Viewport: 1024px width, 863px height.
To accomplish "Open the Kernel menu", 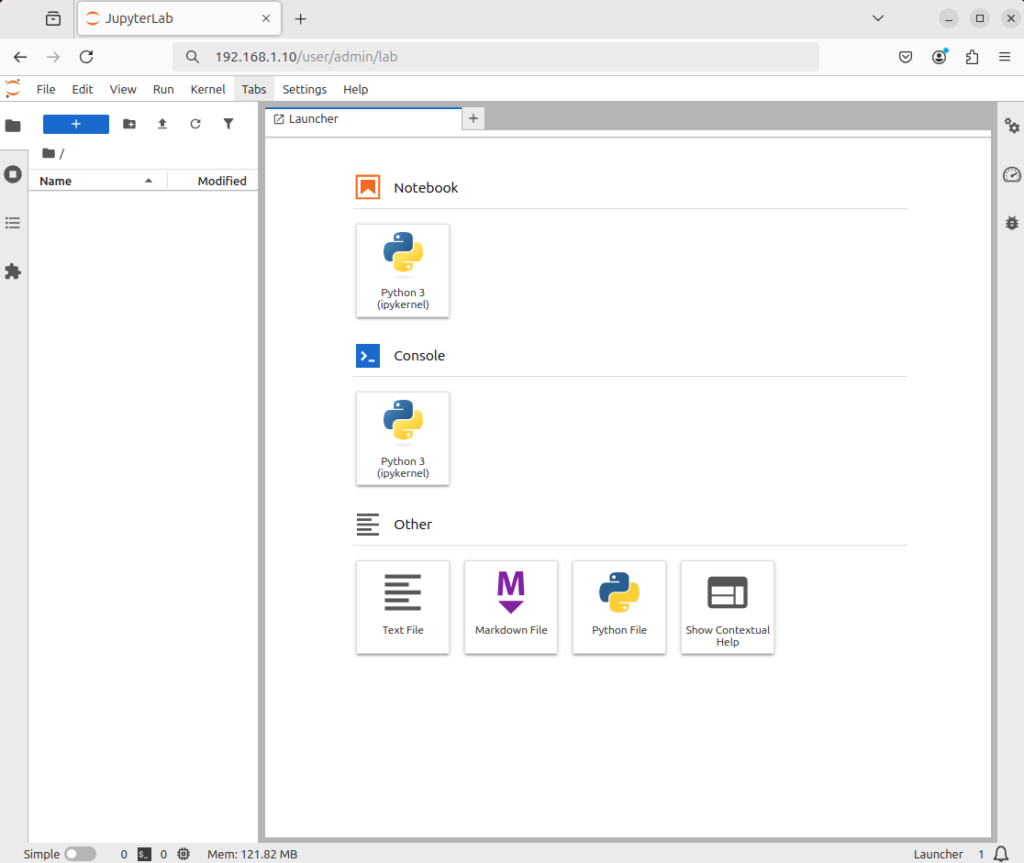I will coord(208,89).
